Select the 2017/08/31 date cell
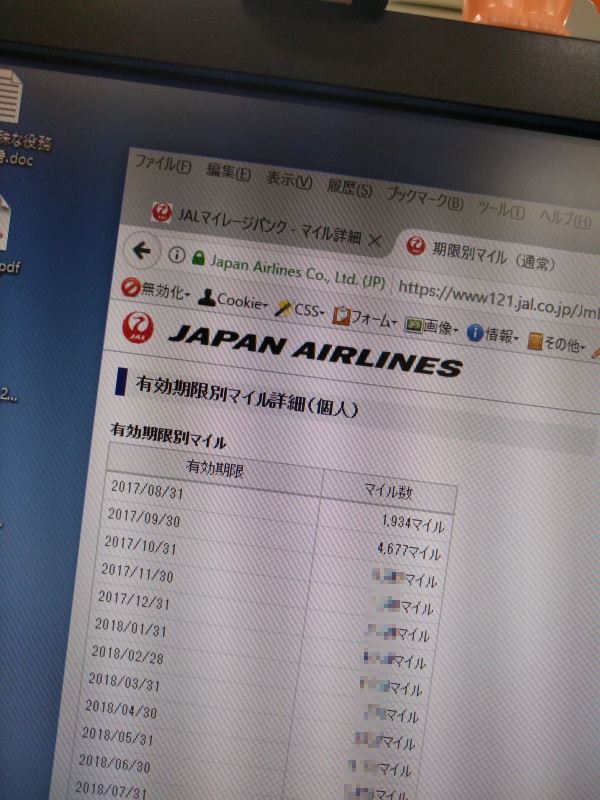The height and width of the screenshot is (800, 600). pyautogui.click(x=147, y=489)
